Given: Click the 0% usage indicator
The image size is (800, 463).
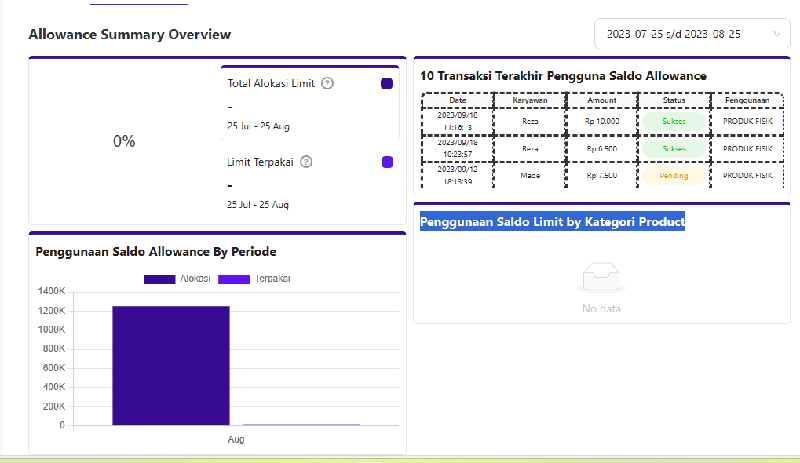Looking at the screenshot, I should (124, 142).
